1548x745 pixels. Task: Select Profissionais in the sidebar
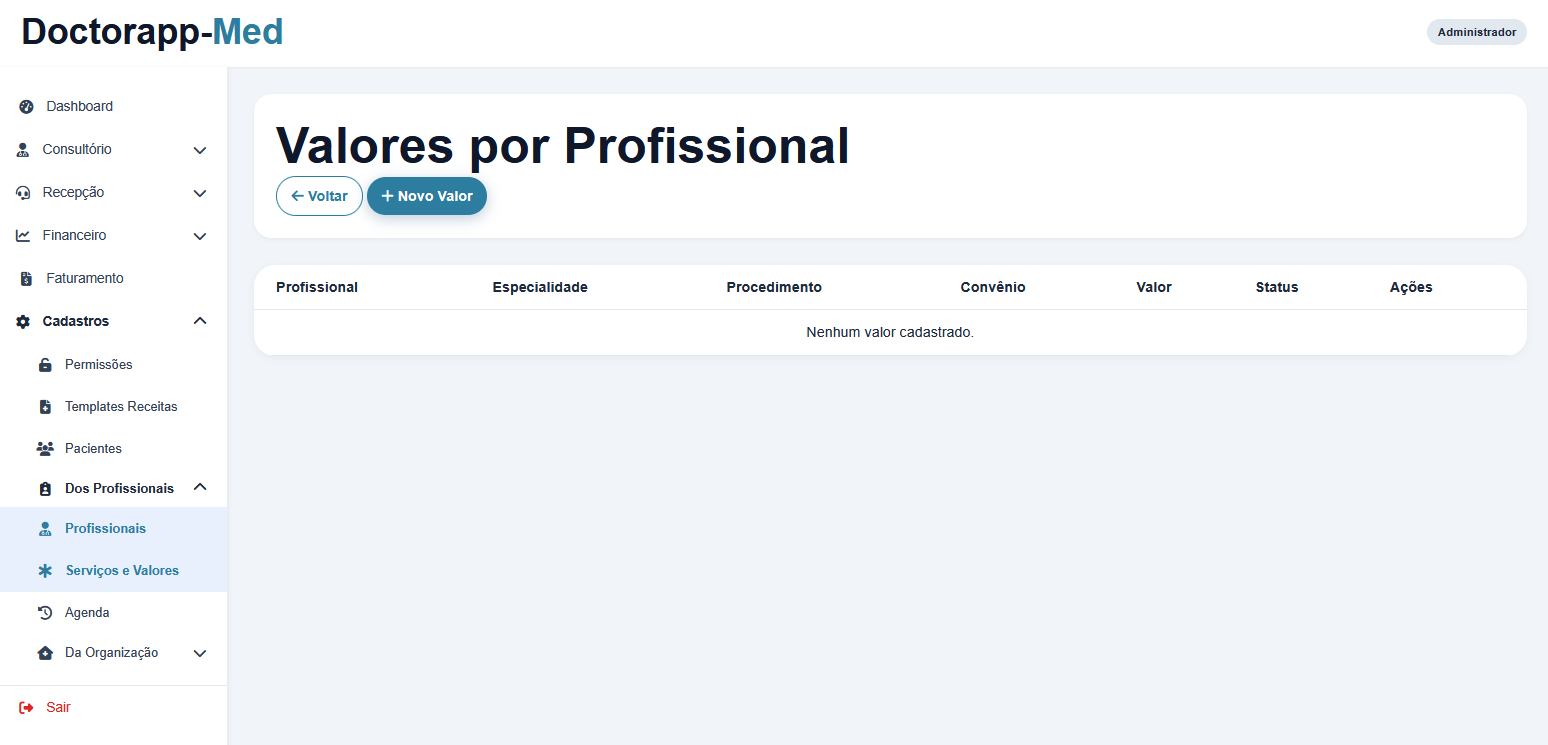114,528
